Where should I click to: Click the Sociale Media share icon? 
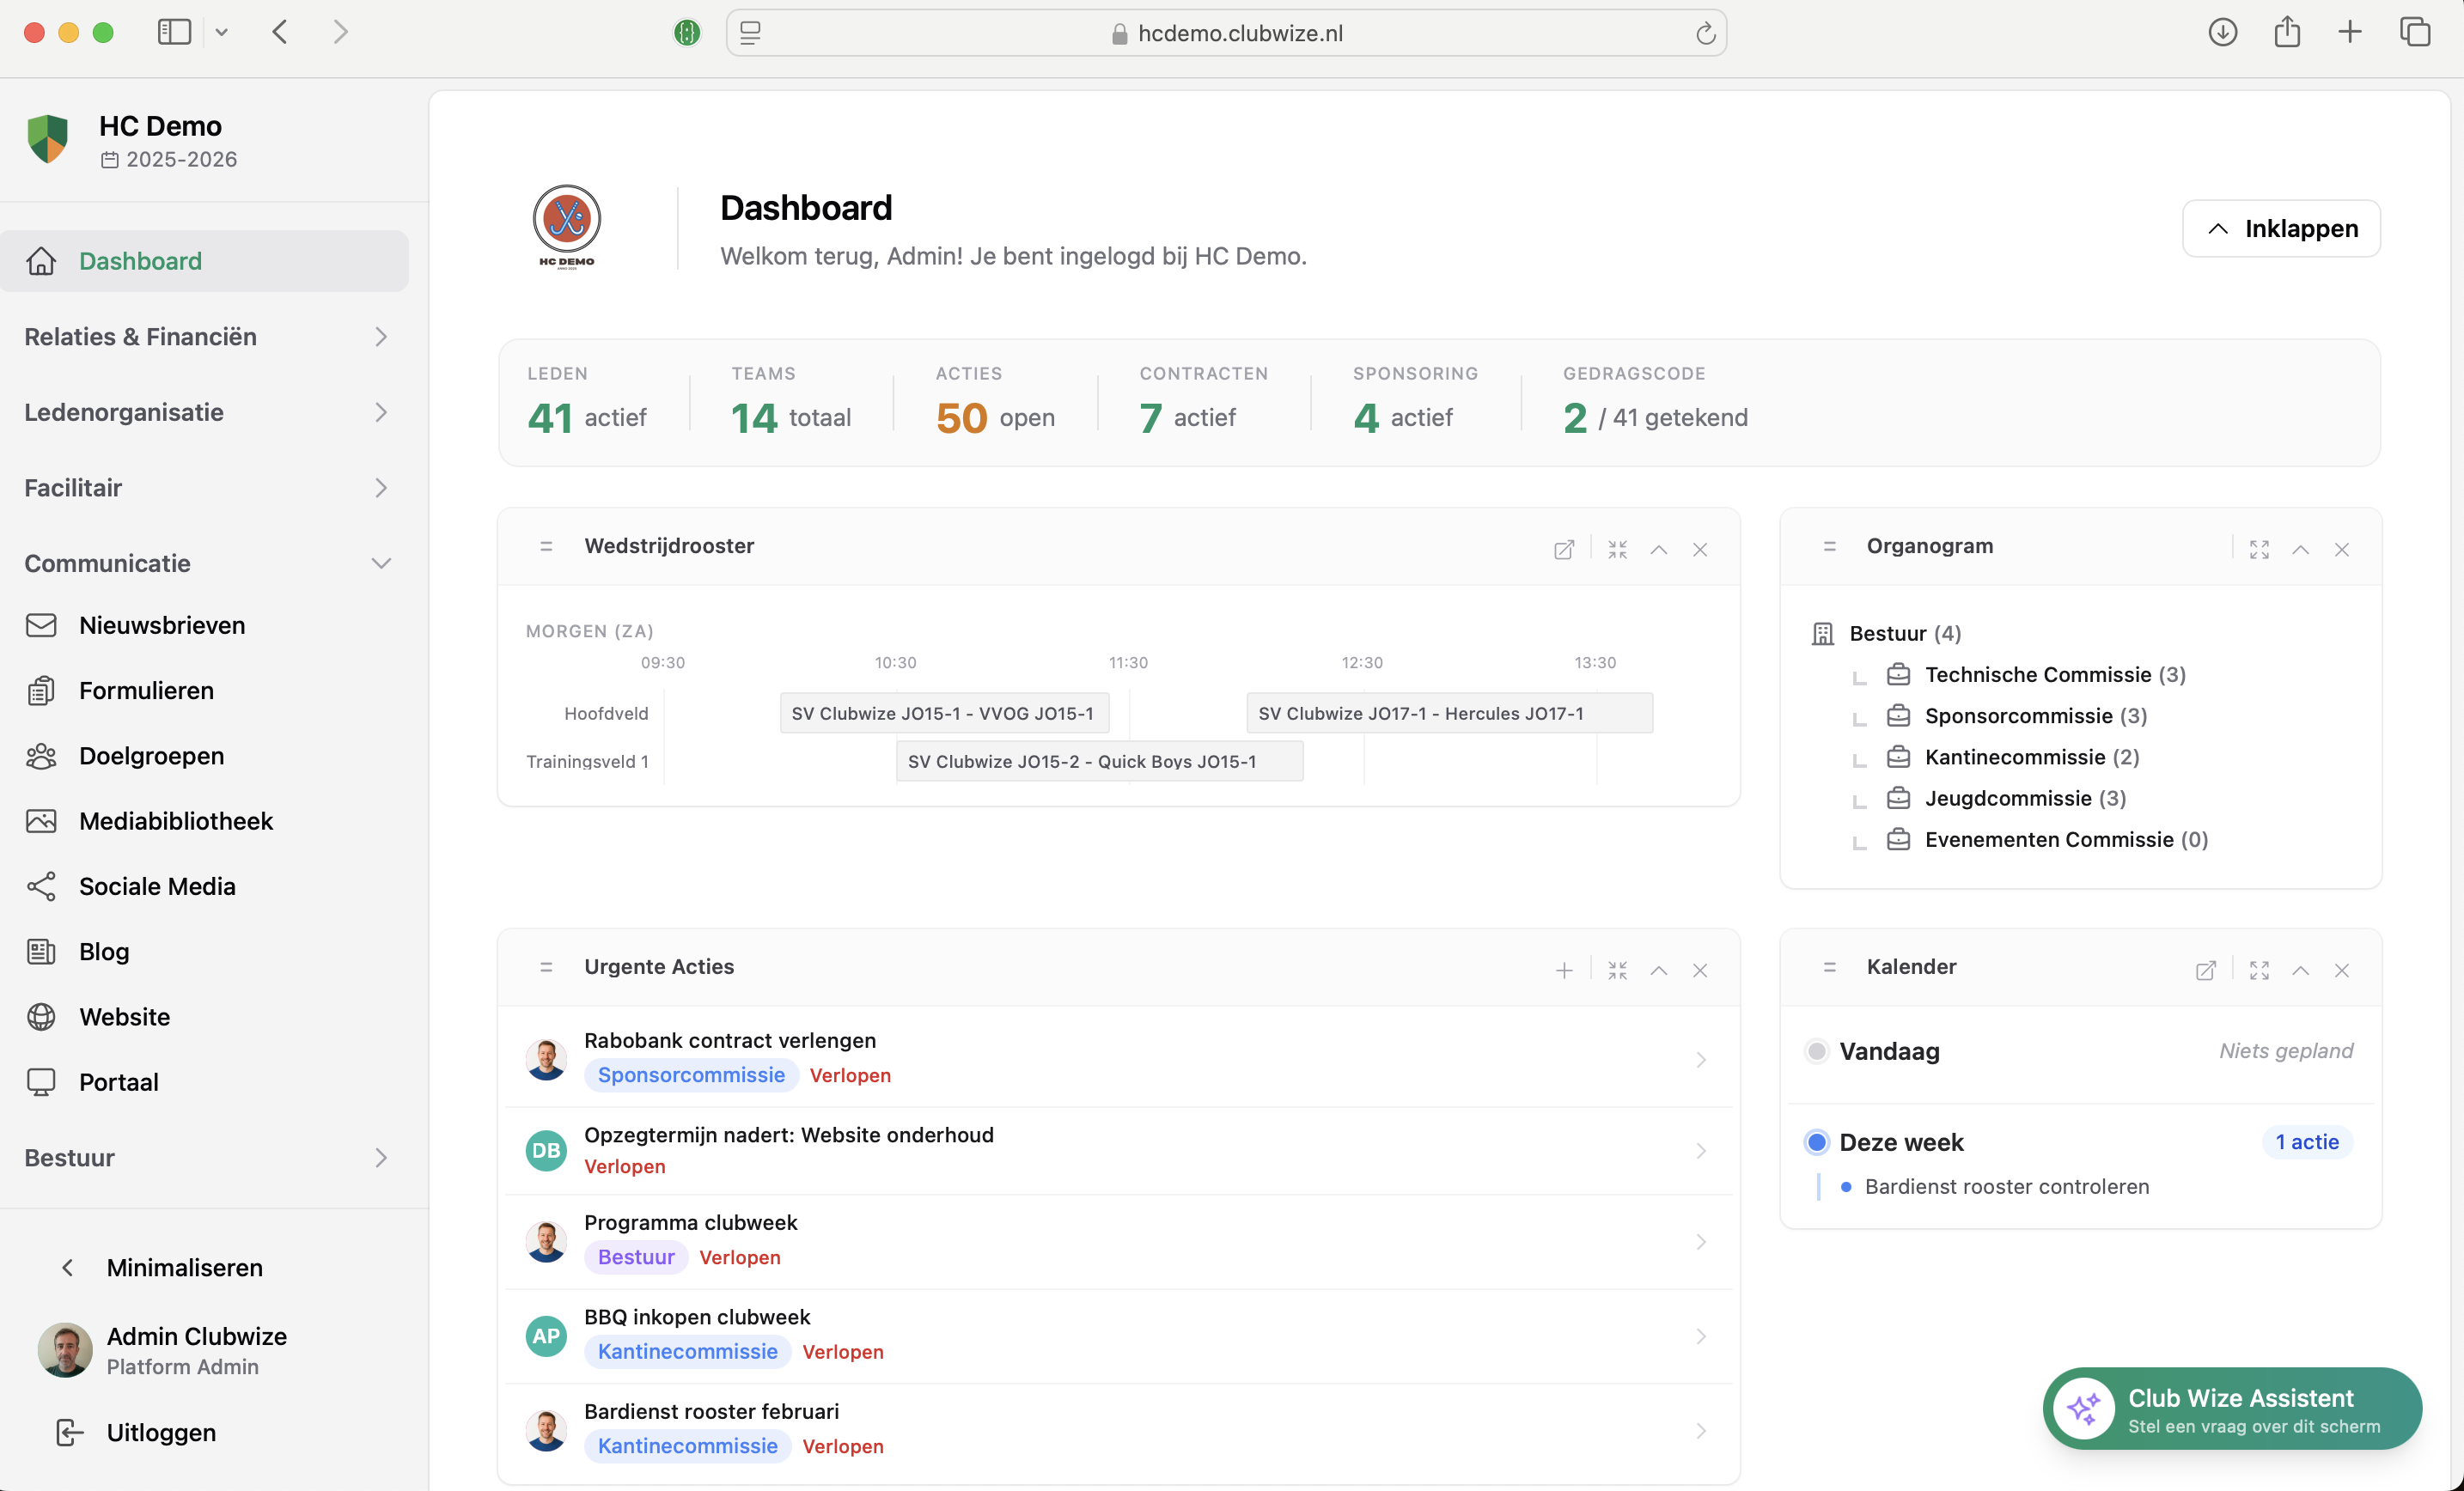click(x=41, y=885)
